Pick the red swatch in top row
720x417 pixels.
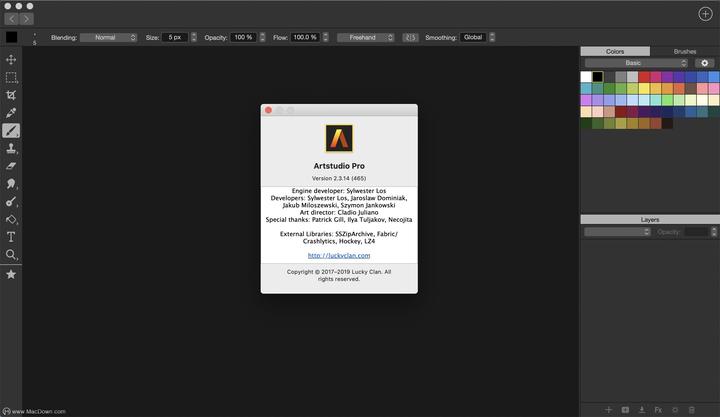[x=644, y=77]
